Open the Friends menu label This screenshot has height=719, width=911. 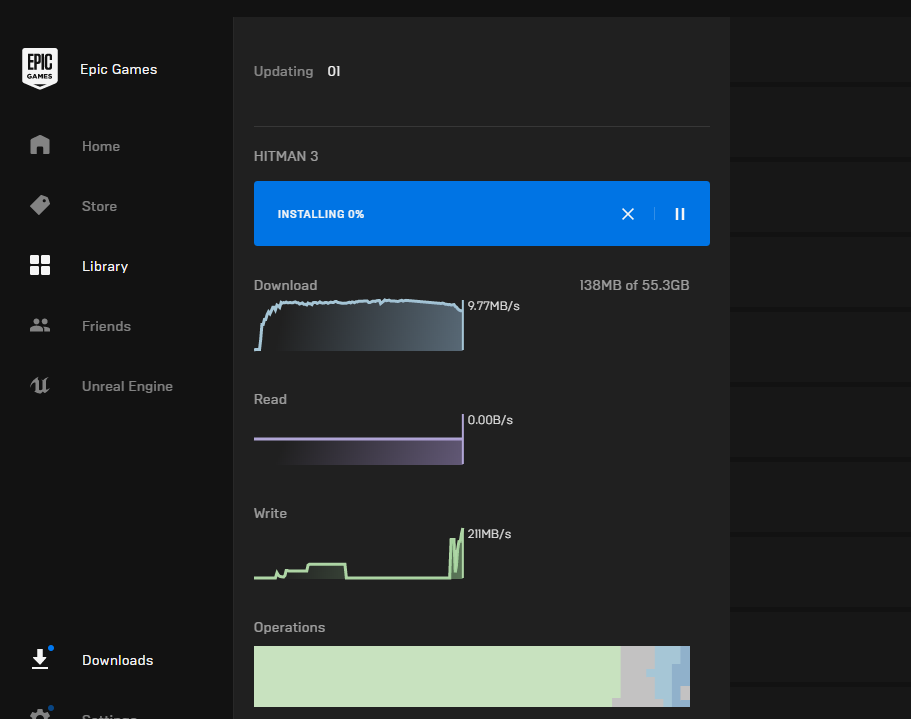(106, 326)
